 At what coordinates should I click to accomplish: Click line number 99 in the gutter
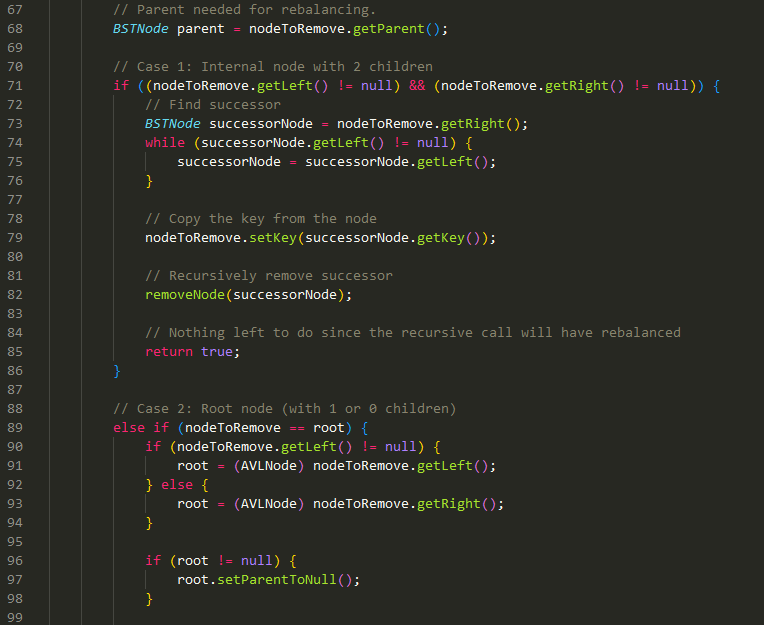pos(15,618)
